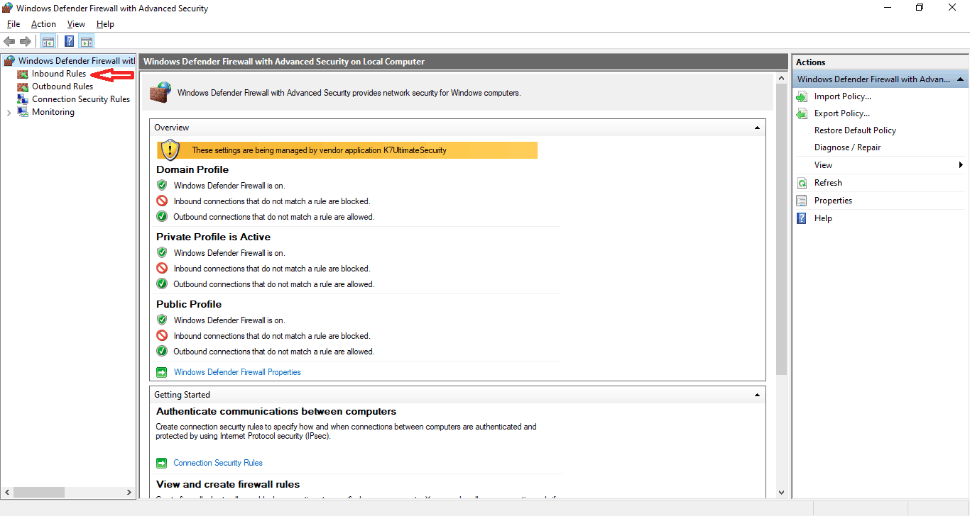Select the Windows Defender Firewall root node
This screenshot has height=516, width=970.
click(x=76, y=61)
